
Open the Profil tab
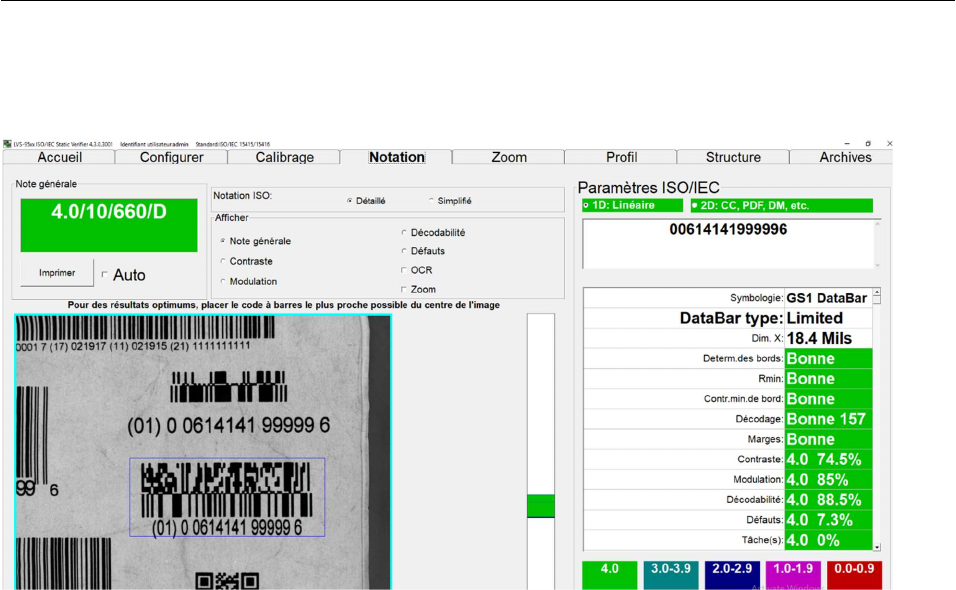point(621,157)
